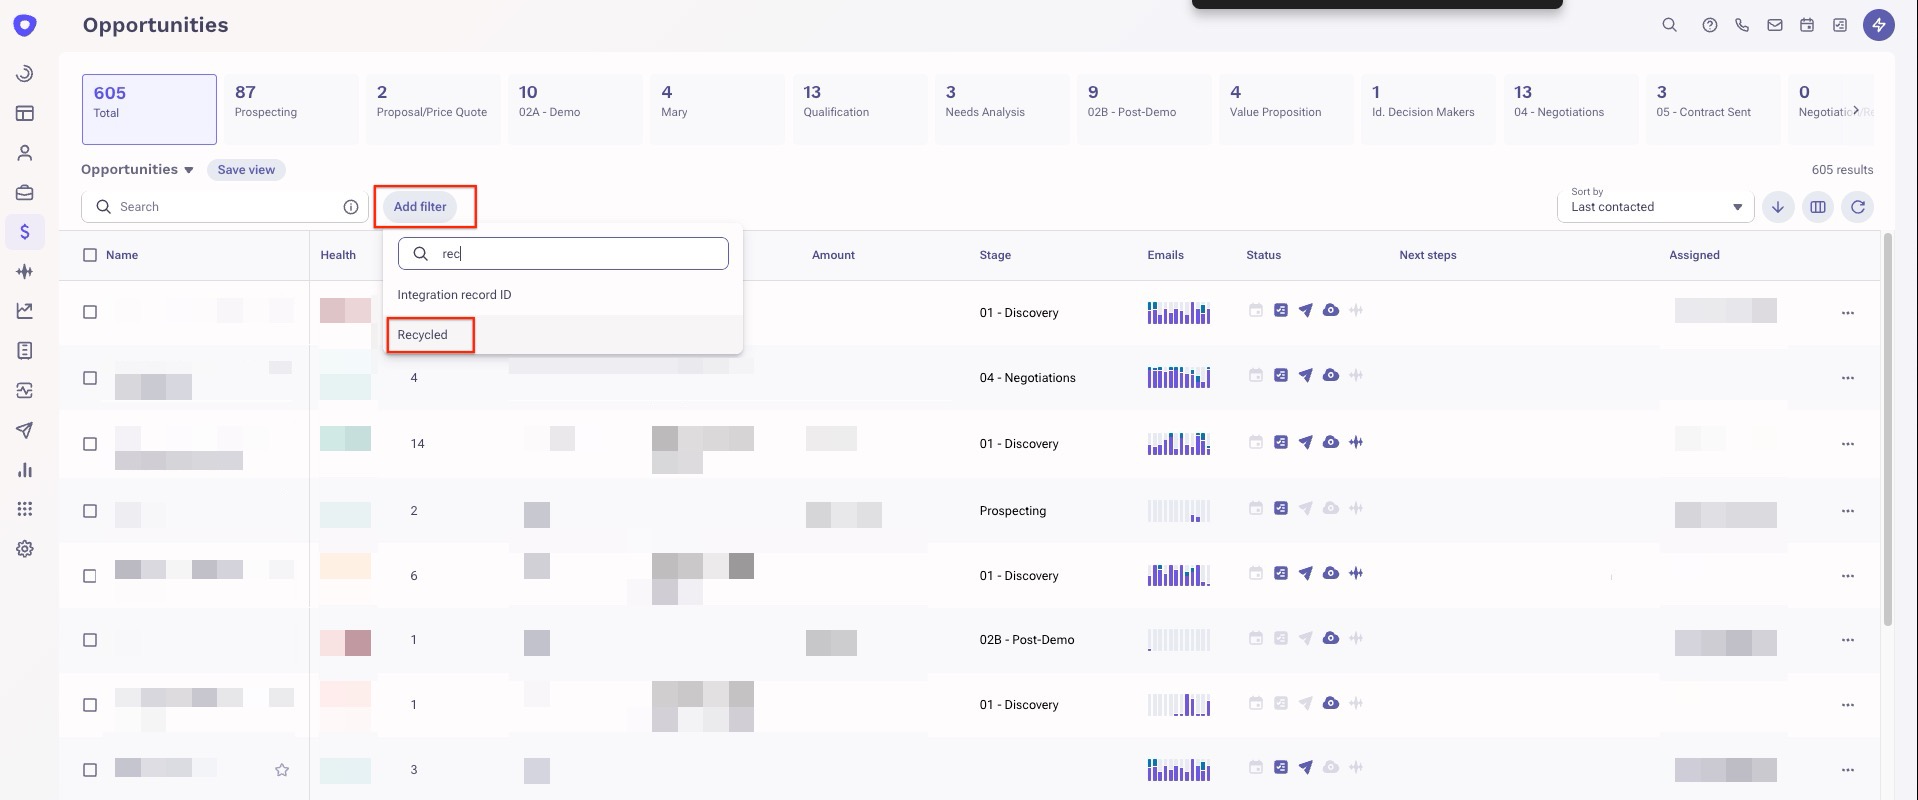Open the help question mark icon
Screen dimensions: 1918x800
click(1710, 25)
